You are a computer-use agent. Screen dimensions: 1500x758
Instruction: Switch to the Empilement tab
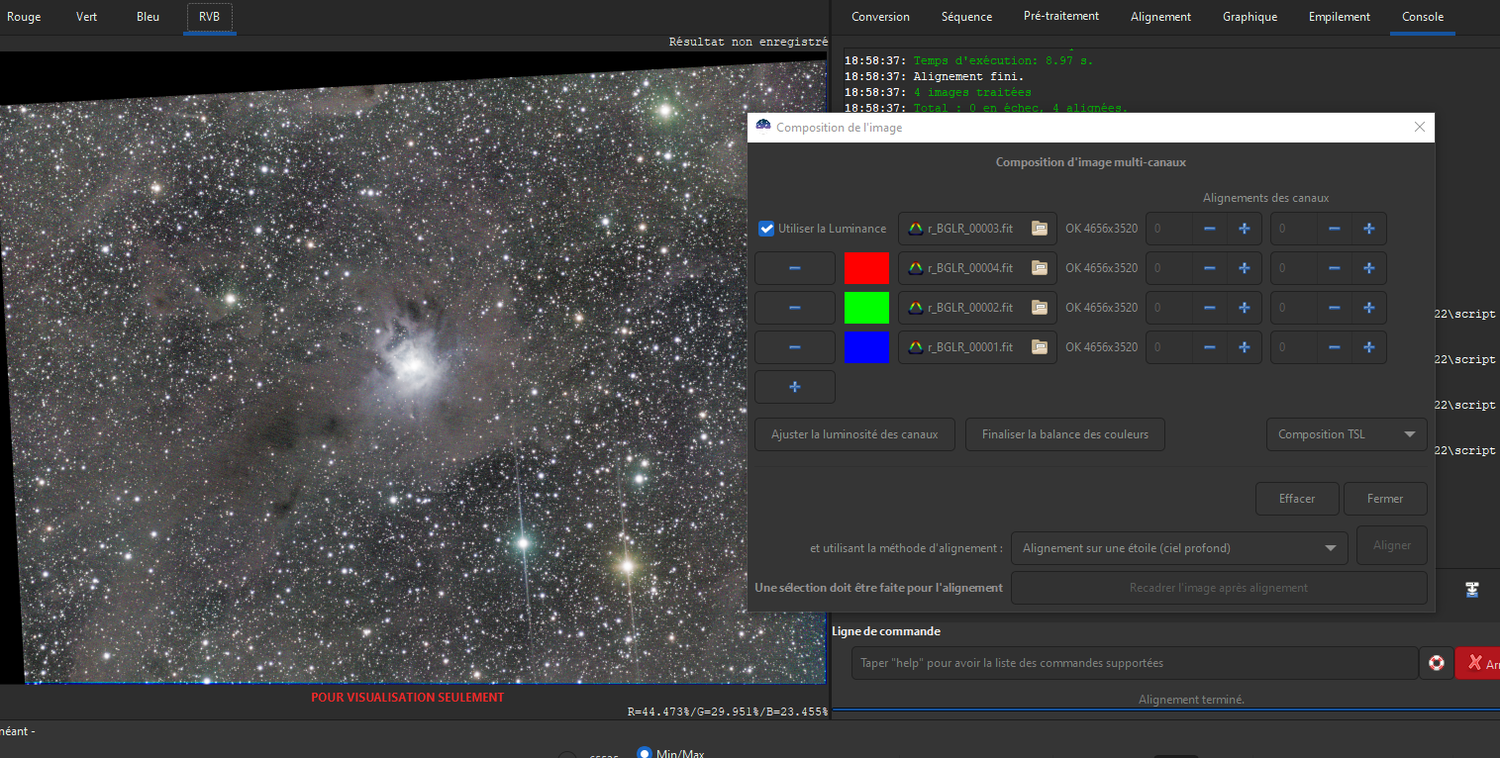(1339, 17)
